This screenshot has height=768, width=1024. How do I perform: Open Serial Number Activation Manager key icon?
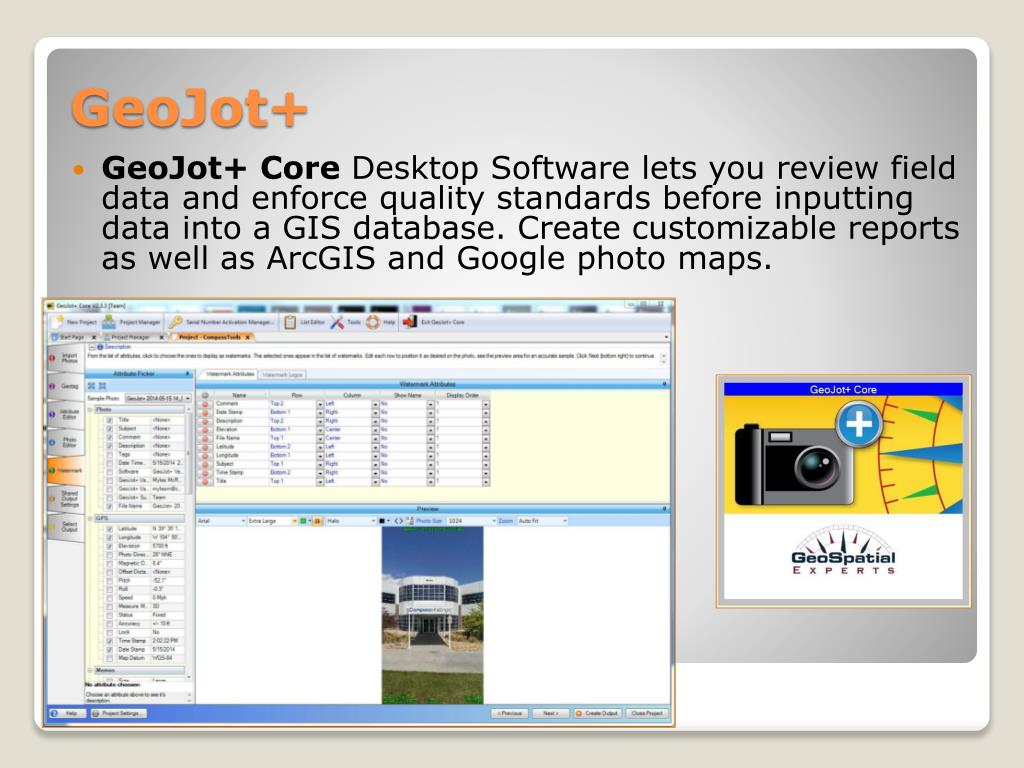pyautogui.click(x=175, y=322)
